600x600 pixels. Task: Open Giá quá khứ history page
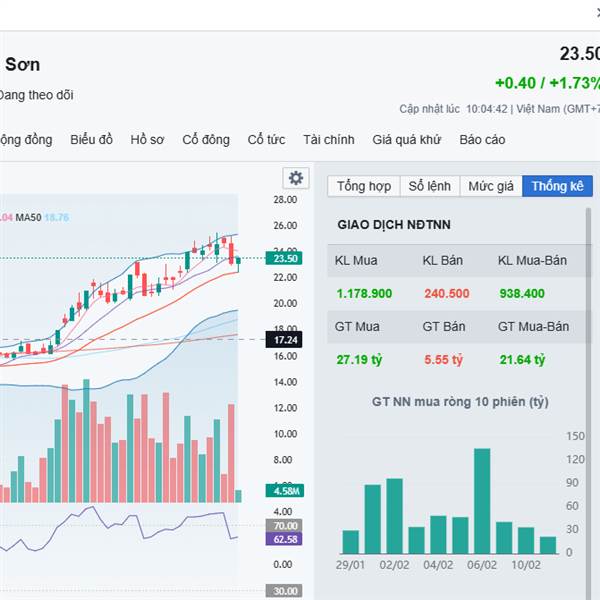pyautogui.click(x=406, y=140)
